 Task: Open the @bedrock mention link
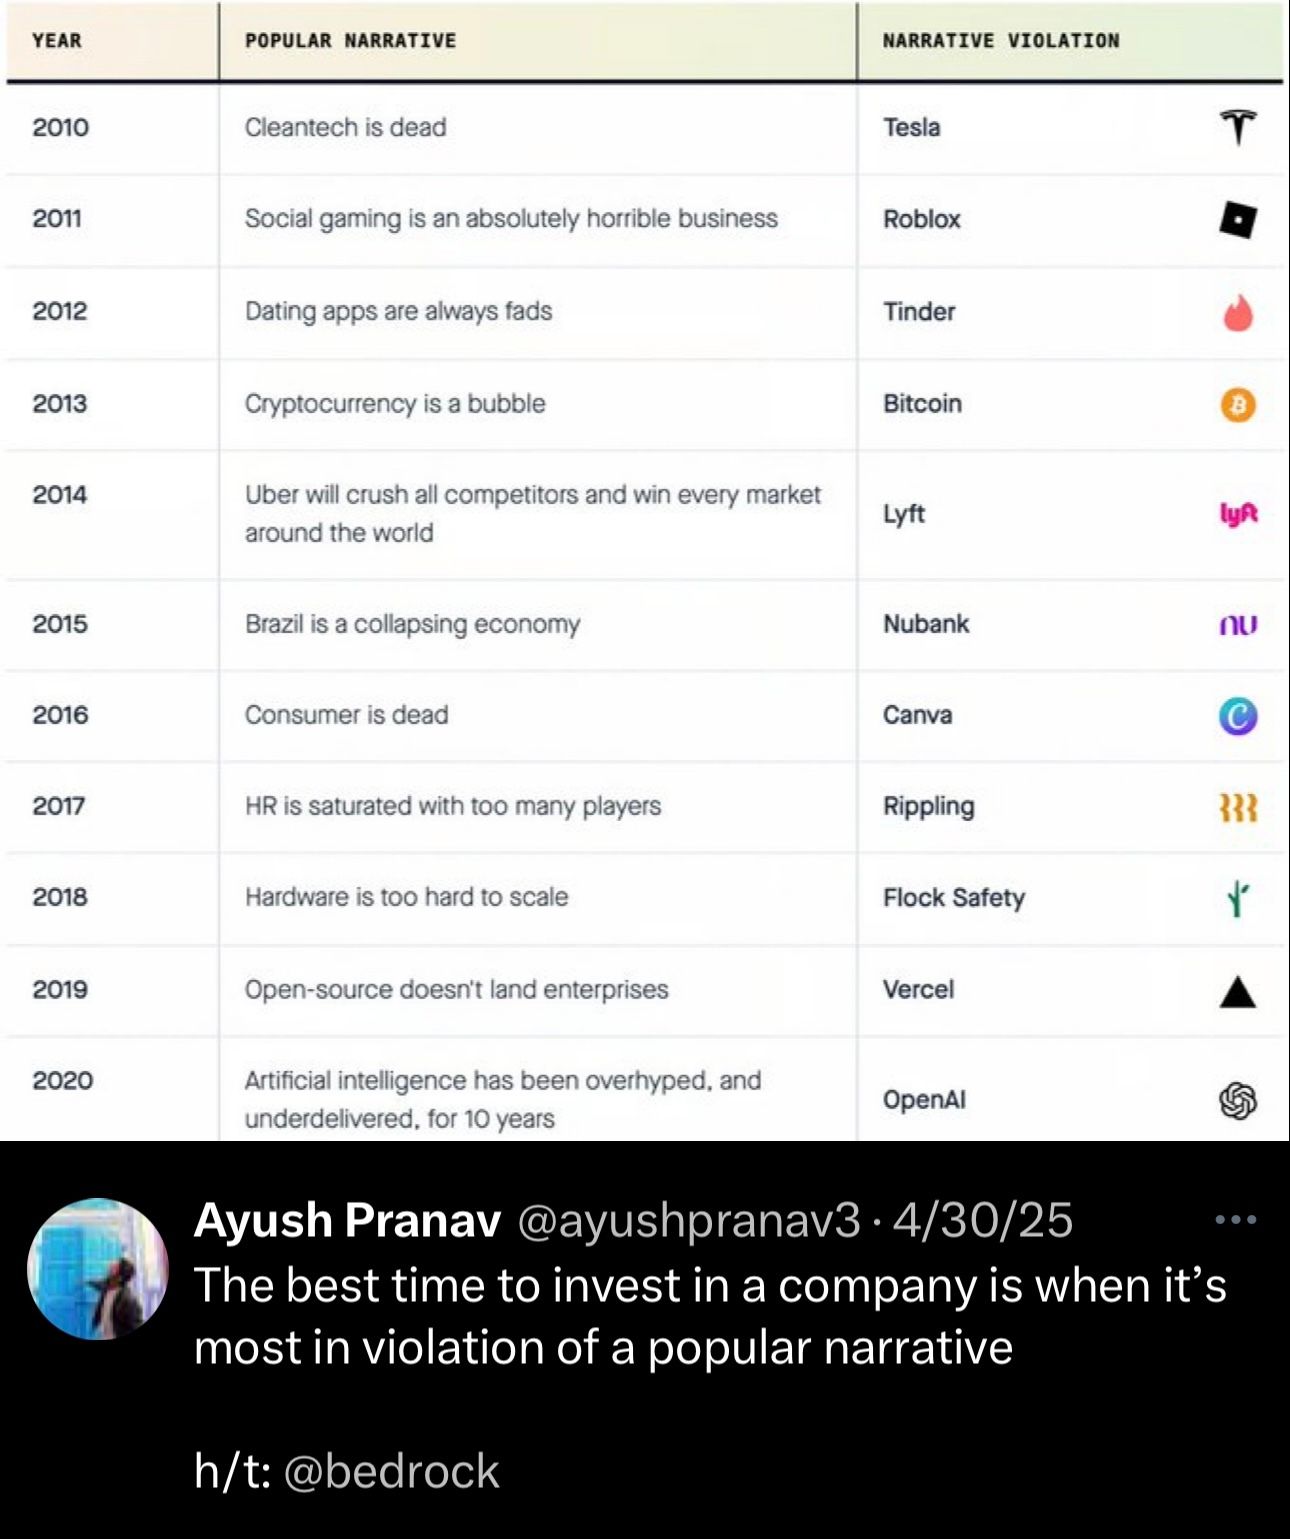pos(391,1471)
